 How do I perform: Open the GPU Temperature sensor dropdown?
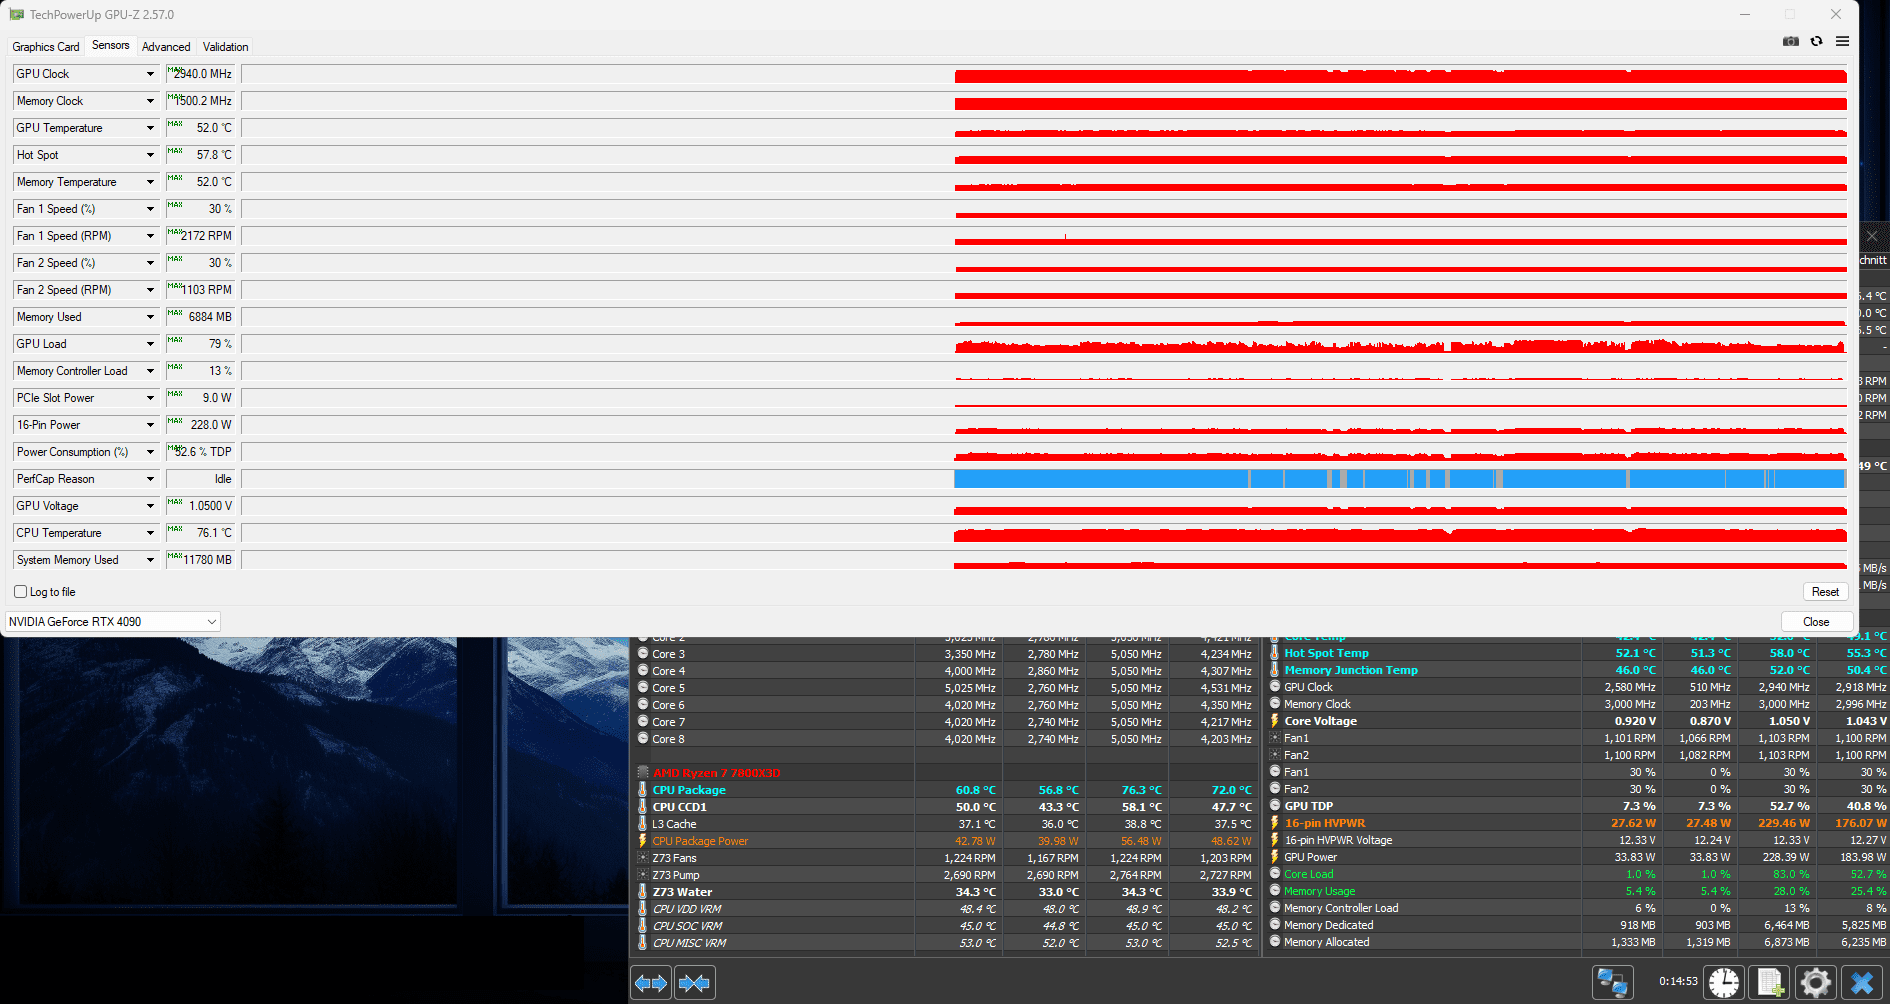[x=150, y=128]
